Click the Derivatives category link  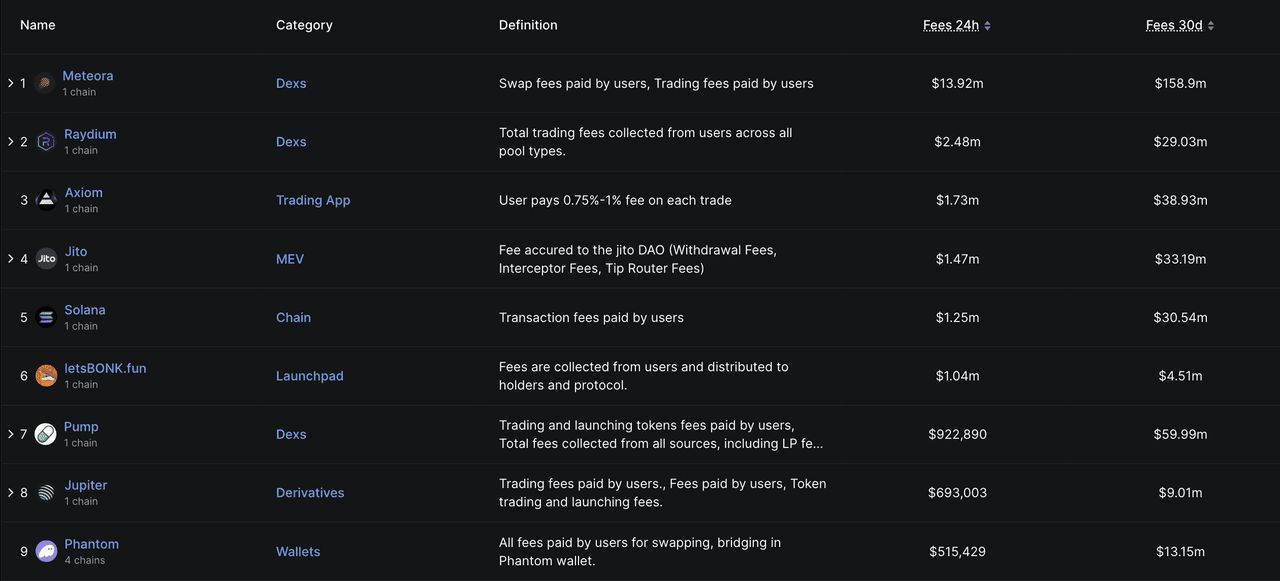click(310, 493)
